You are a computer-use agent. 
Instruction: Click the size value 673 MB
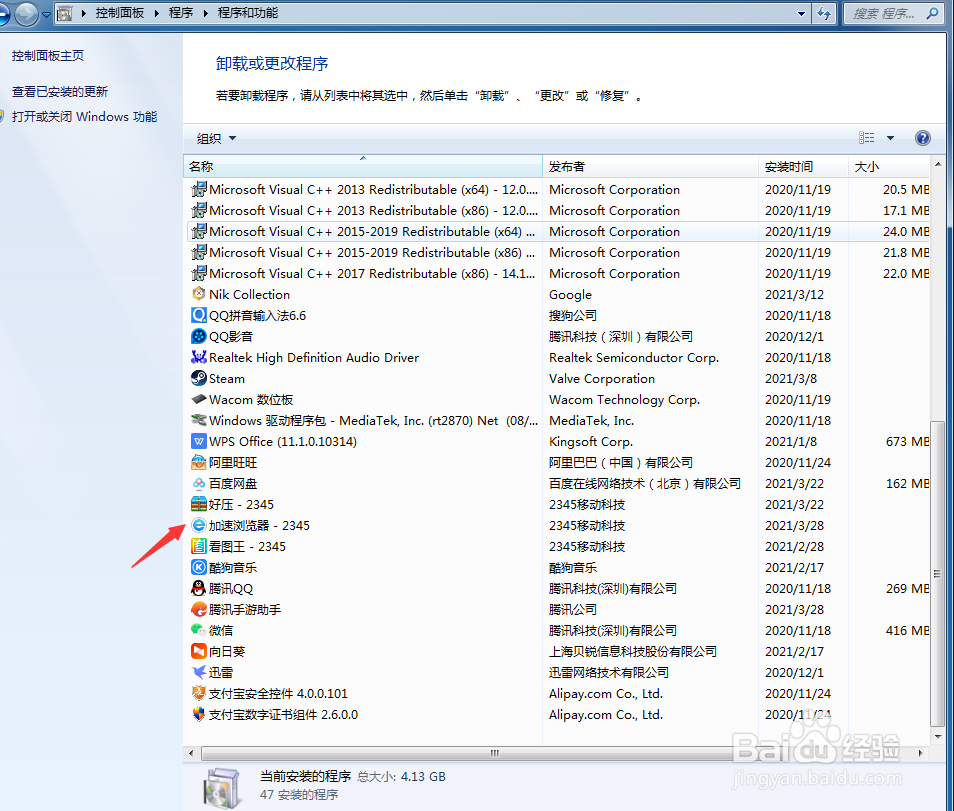click(907, 441)
